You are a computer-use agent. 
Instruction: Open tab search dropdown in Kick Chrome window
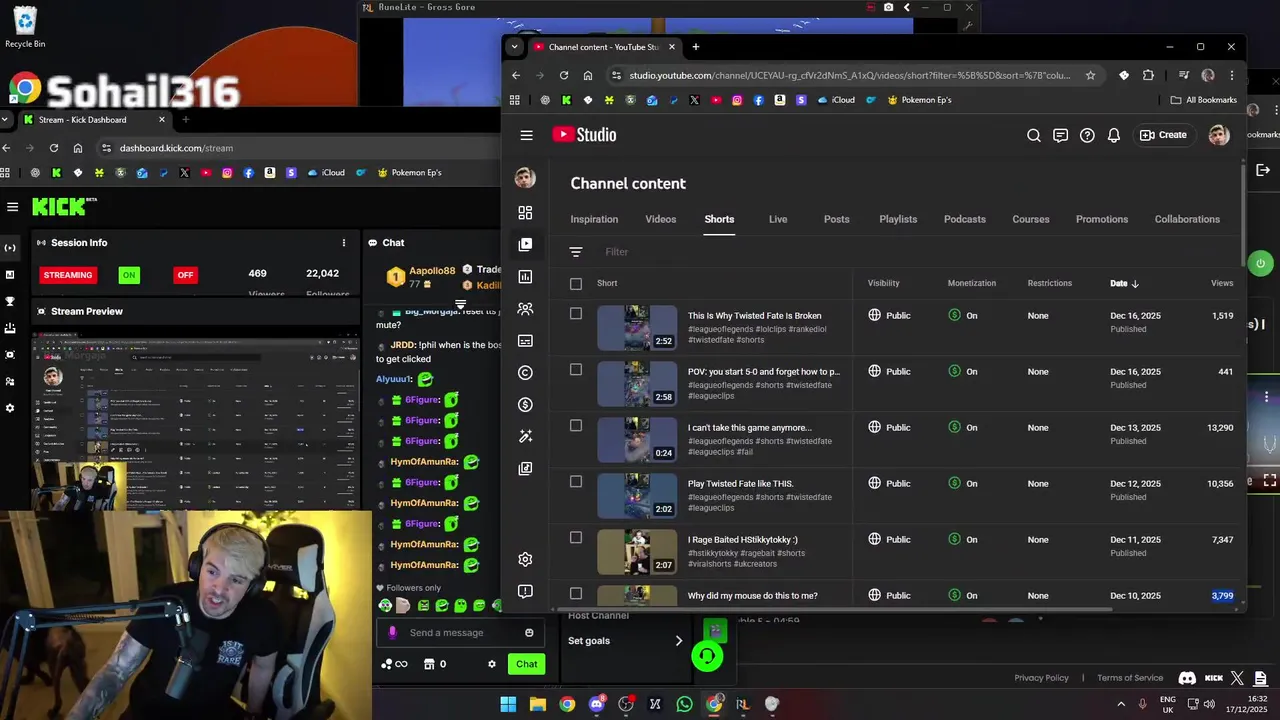(6, 120)
